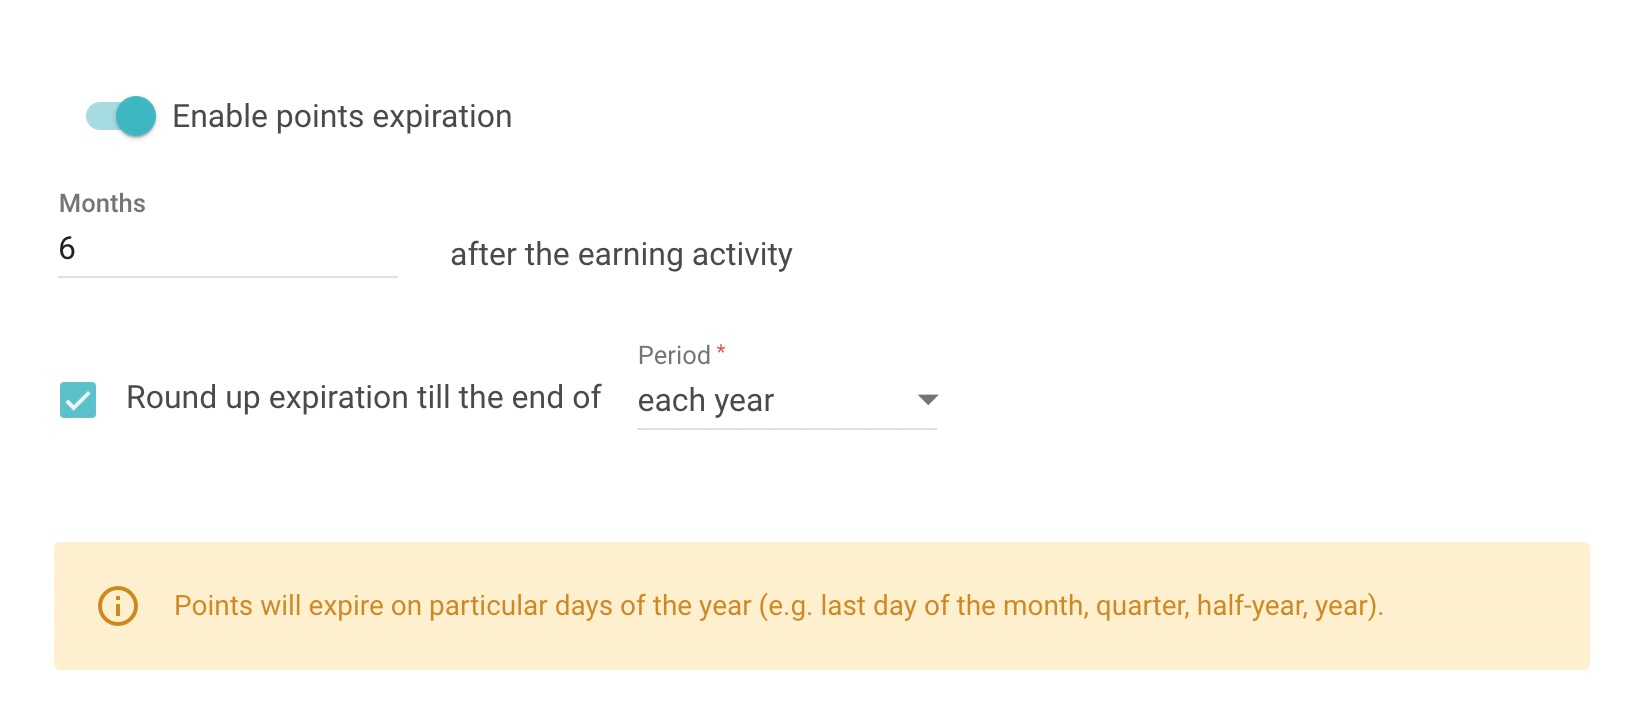Click the teal toggle knob

(x=133, y=116)
